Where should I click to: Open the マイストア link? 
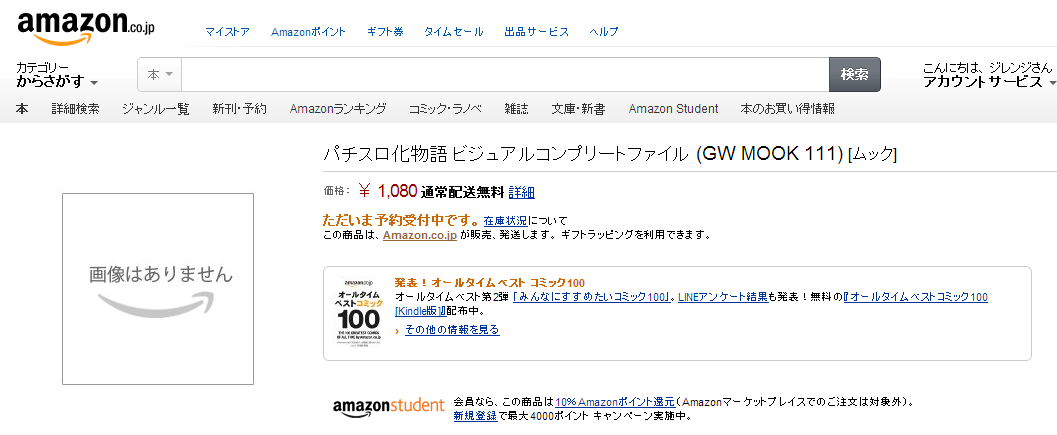[227, 32]
